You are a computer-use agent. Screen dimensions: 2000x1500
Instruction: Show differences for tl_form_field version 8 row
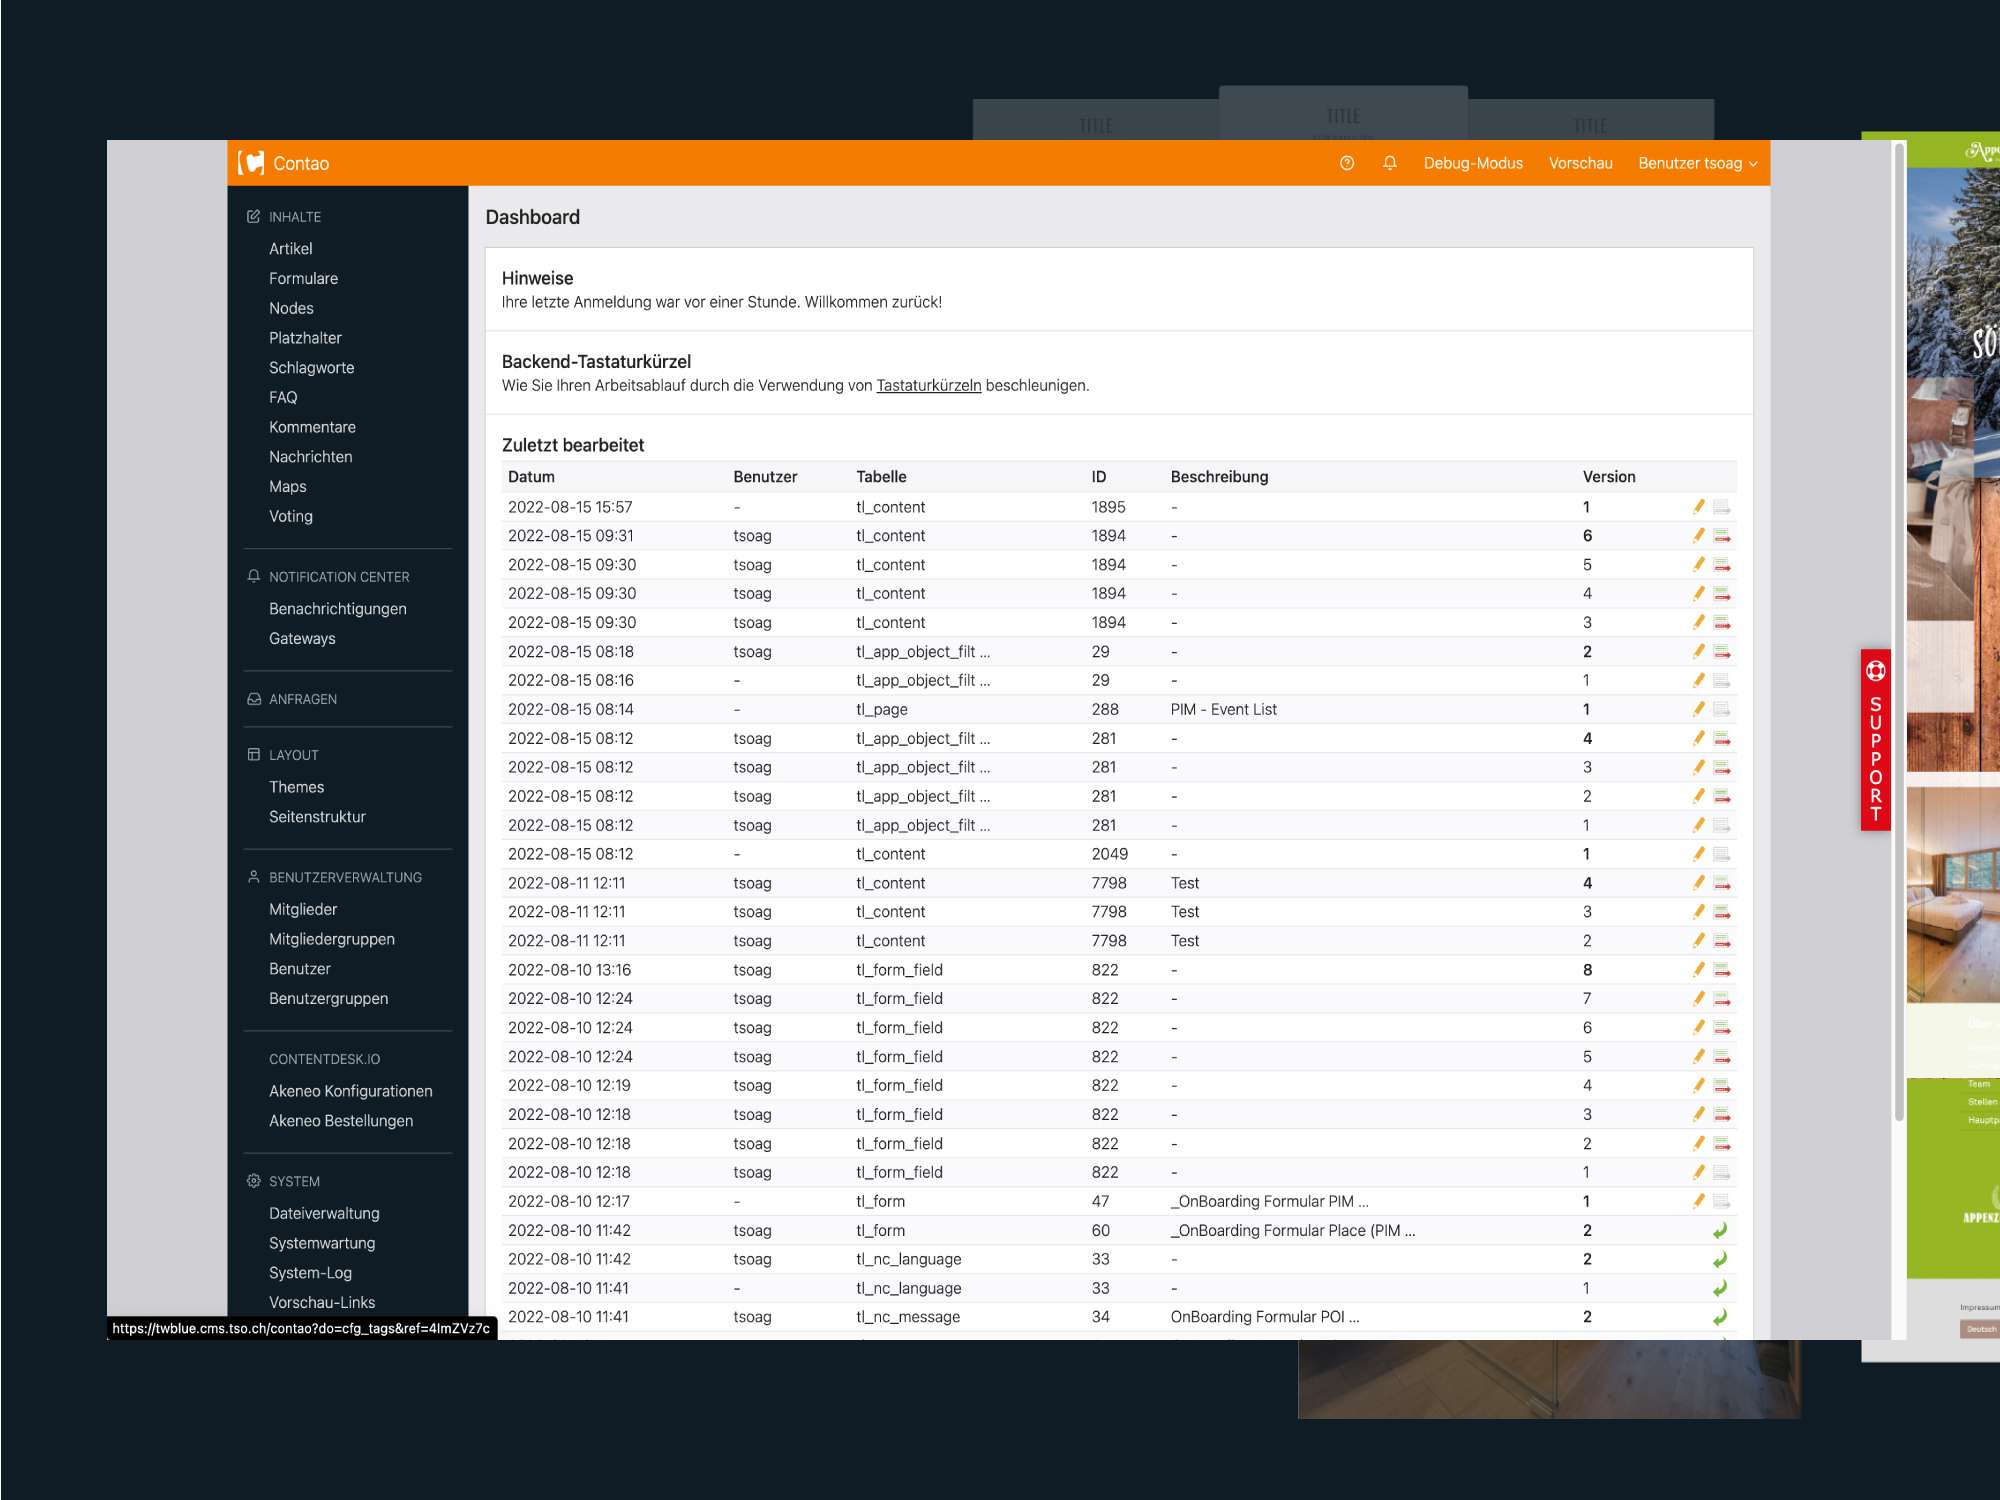(x=1722, y=970)
